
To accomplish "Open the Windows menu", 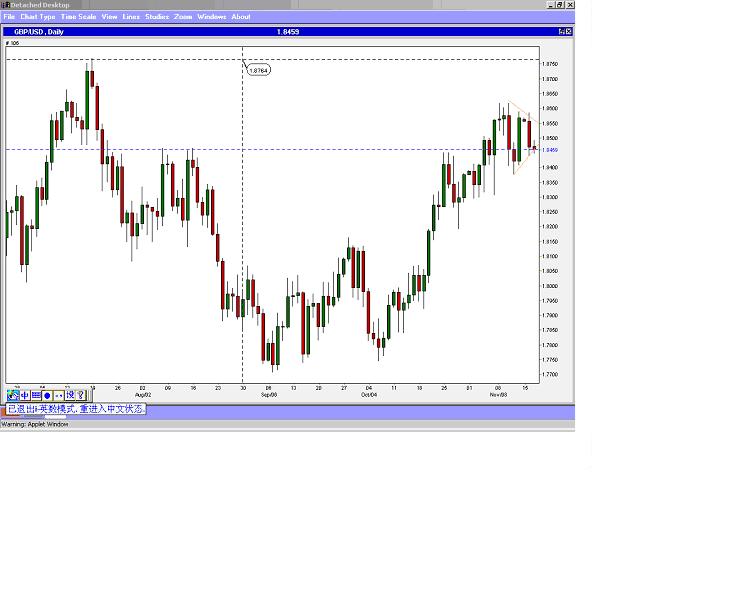I will point(211,17).
